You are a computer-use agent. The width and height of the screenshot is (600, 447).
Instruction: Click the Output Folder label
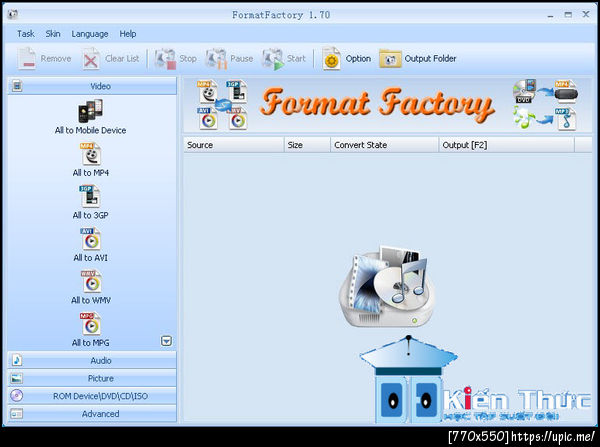click(x=430, y=59)
